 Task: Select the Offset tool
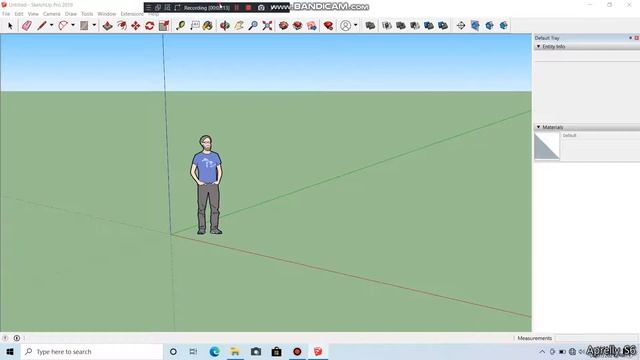[x=122, y=26]
